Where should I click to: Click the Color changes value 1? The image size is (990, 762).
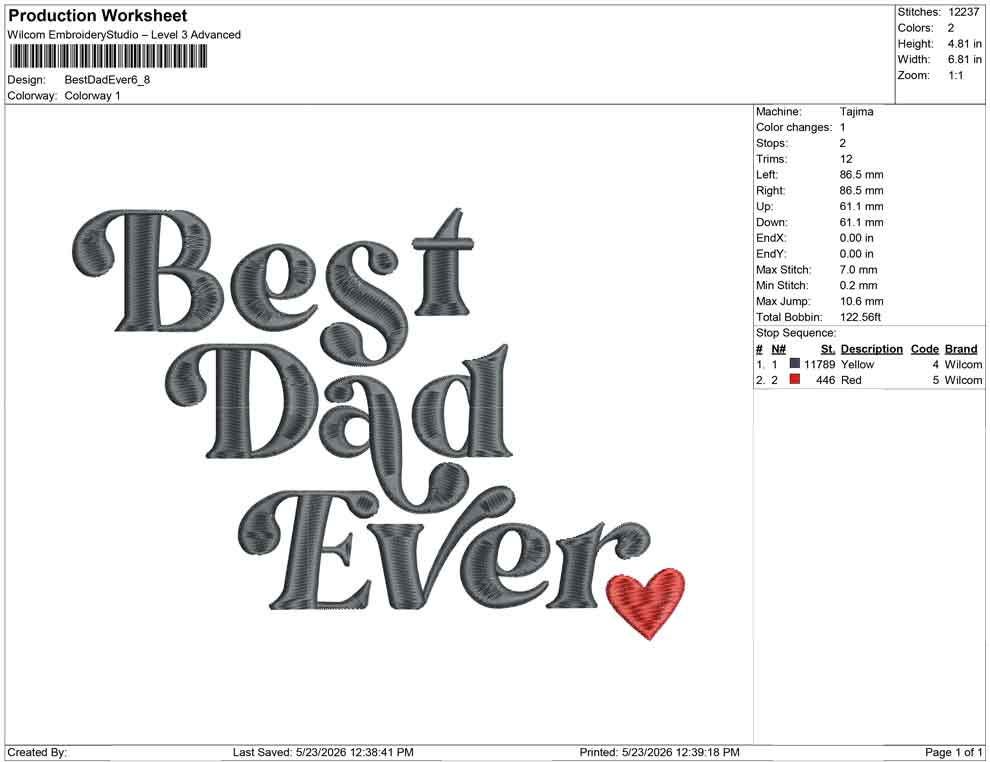coord(843,128)
